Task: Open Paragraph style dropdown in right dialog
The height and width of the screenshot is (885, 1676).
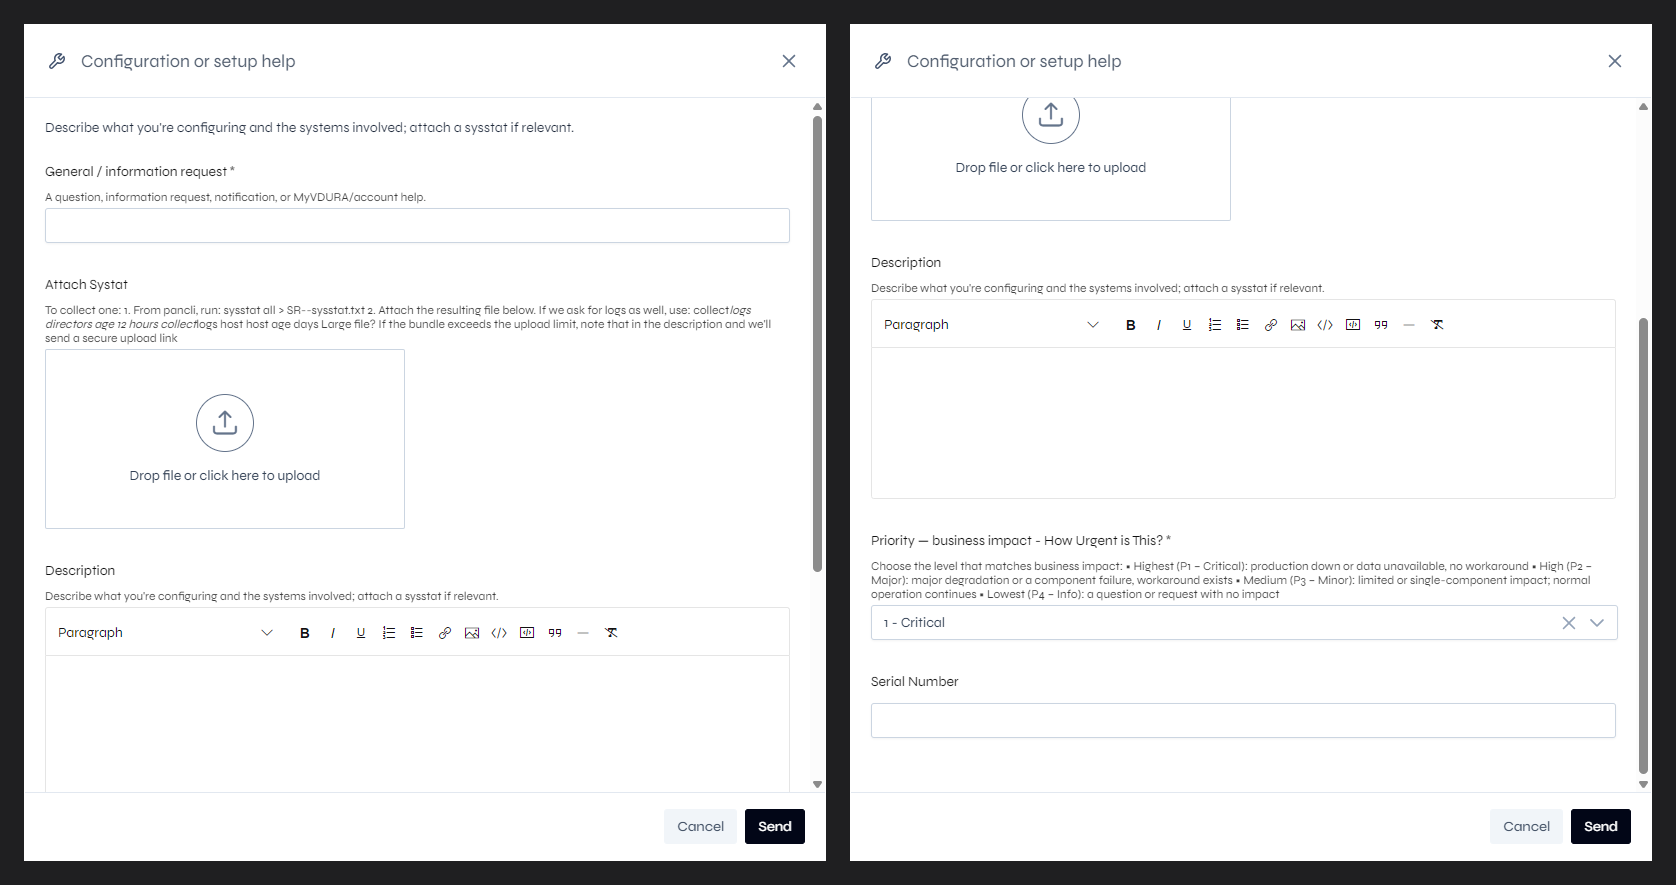Action: (991, 325)
